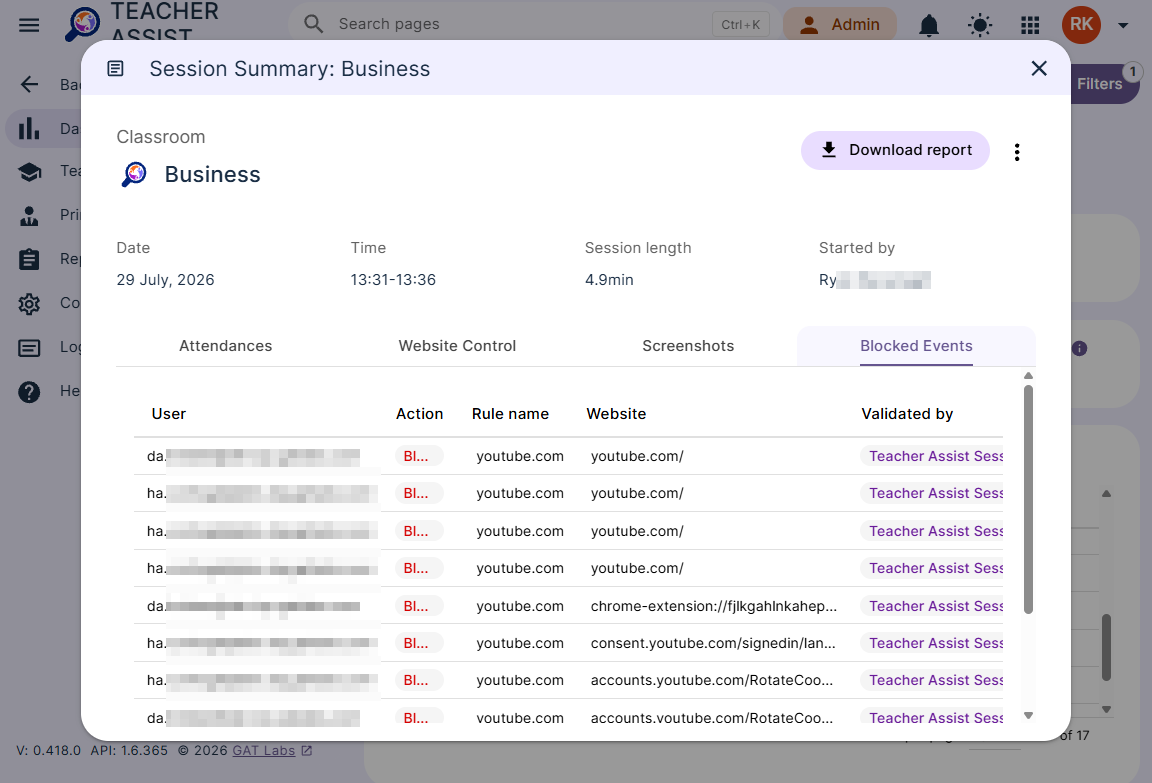Open the hamburger navigation menu
Screen dimensions: 1152x783
pyautogui.click(x=29, y=25)
